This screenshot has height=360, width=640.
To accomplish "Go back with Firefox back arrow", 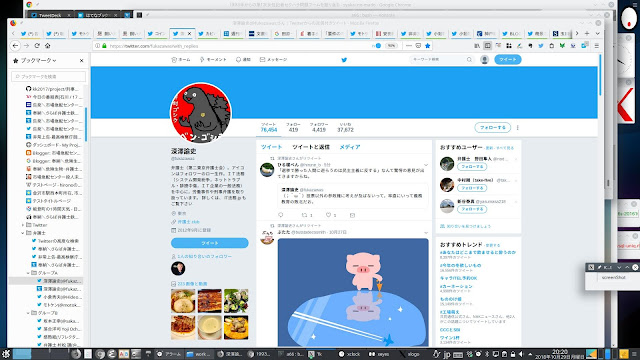I will pos(16,46).
